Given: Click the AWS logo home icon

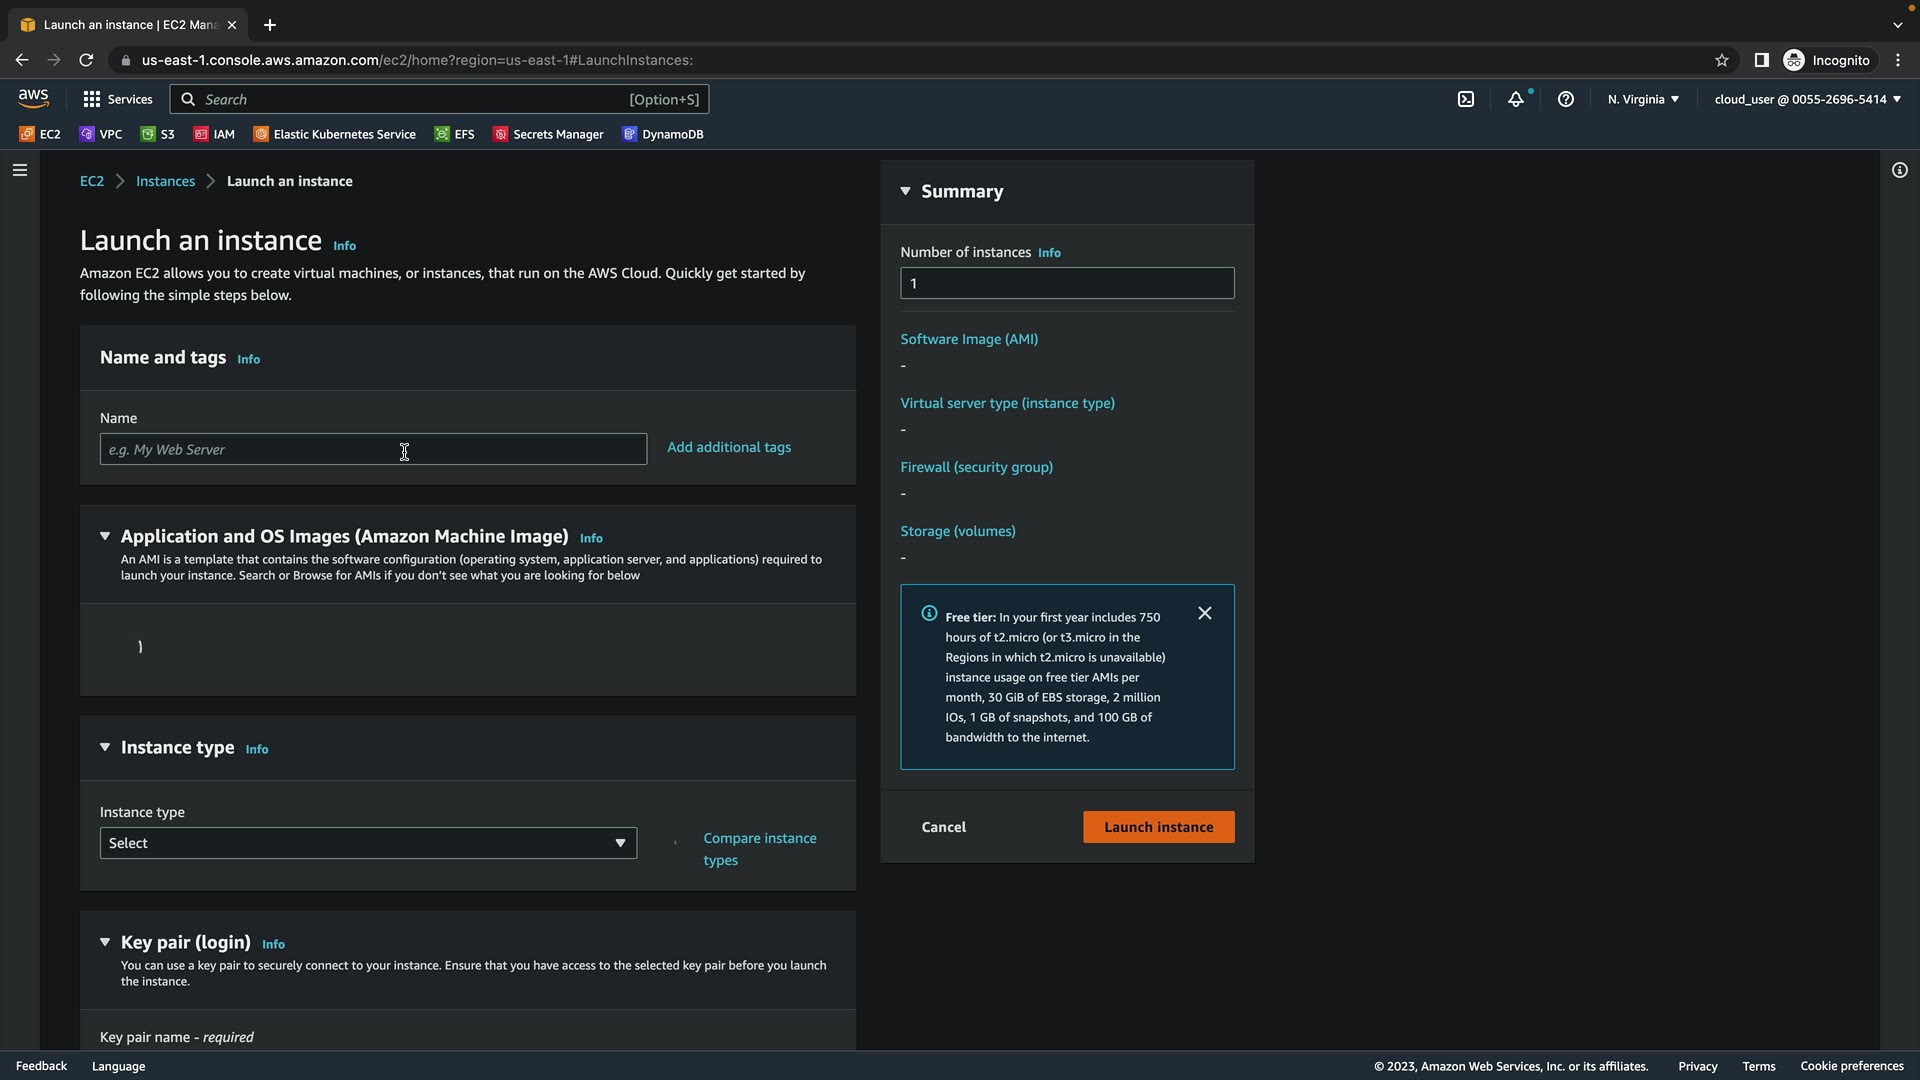Looking at the screenshot, I should [x=33, y=98].
